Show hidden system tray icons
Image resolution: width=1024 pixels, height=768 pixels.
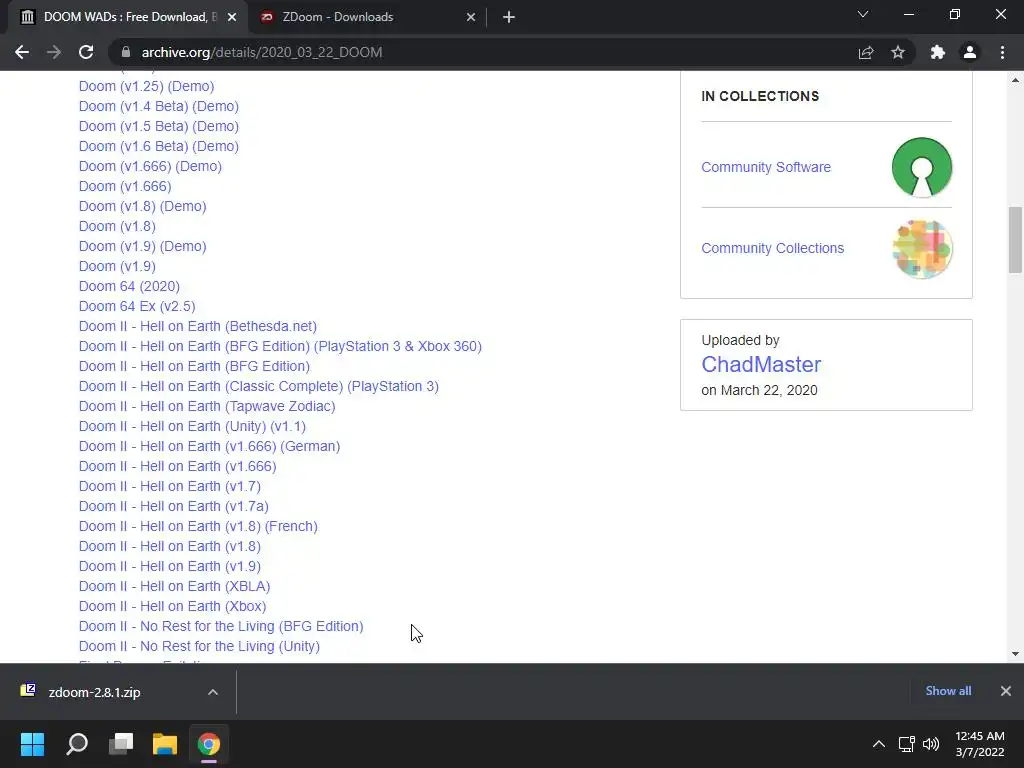point(879,744)
